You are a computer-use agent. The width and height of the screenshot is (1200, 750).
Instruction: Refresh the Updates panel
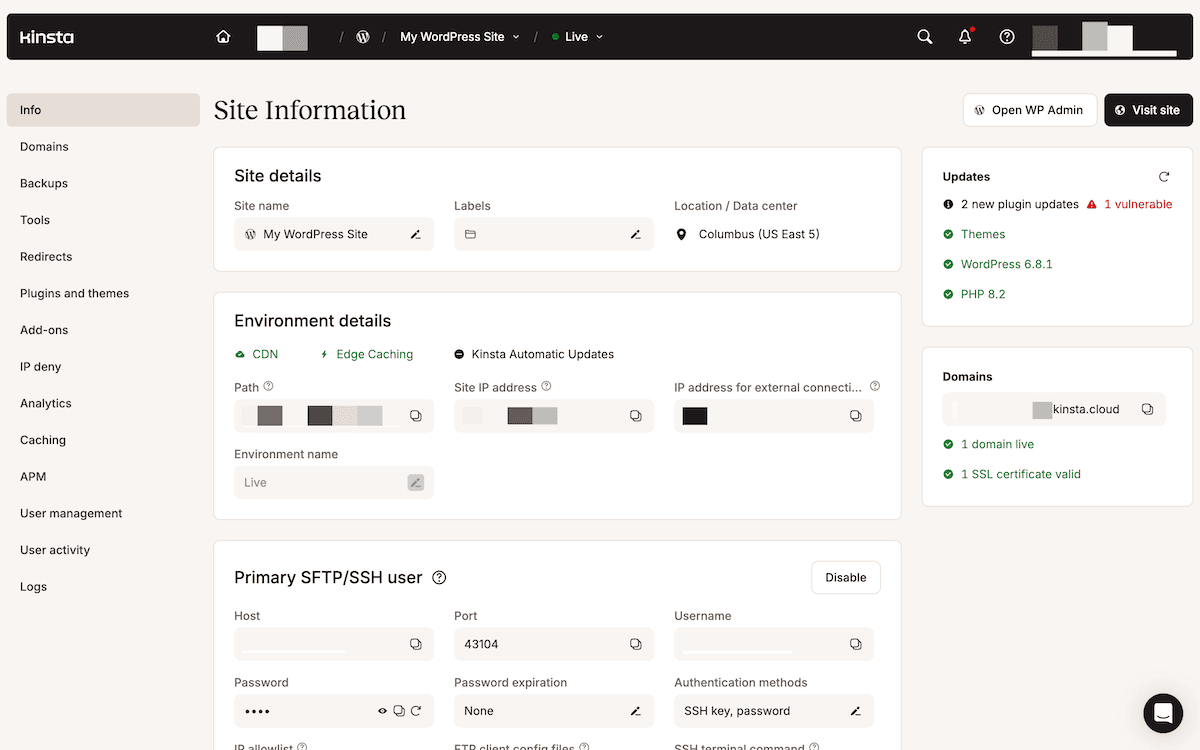1164,177
